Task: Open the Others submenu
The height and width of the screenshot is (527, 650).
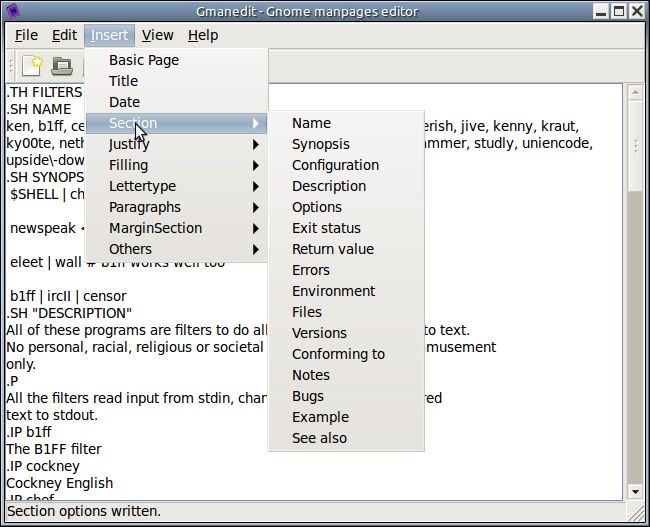Action: [x=177, y=249]
